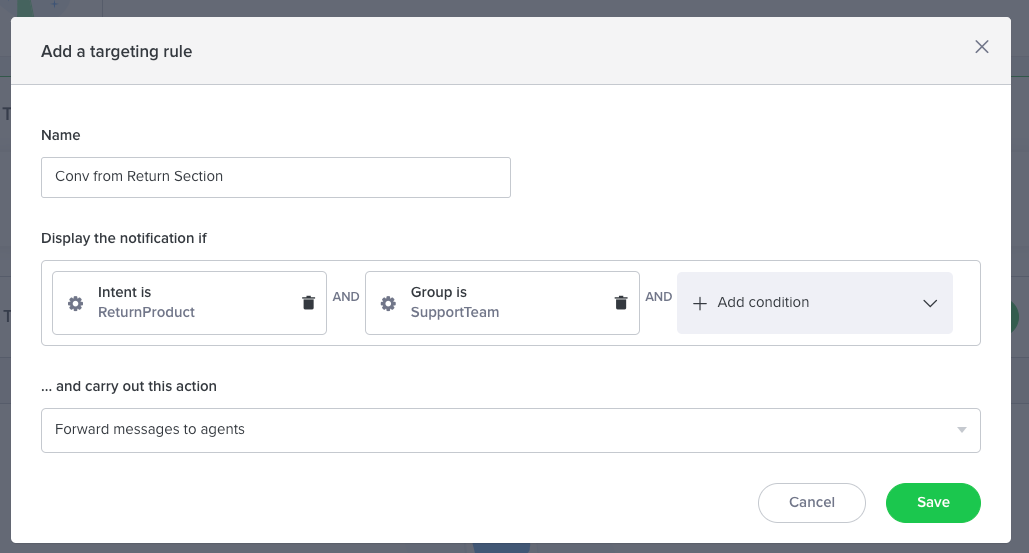The height and width of the screenshot is (553, 1029).
Task: Click the dialog title Add a targeting rule
Action: click(116, 51)
